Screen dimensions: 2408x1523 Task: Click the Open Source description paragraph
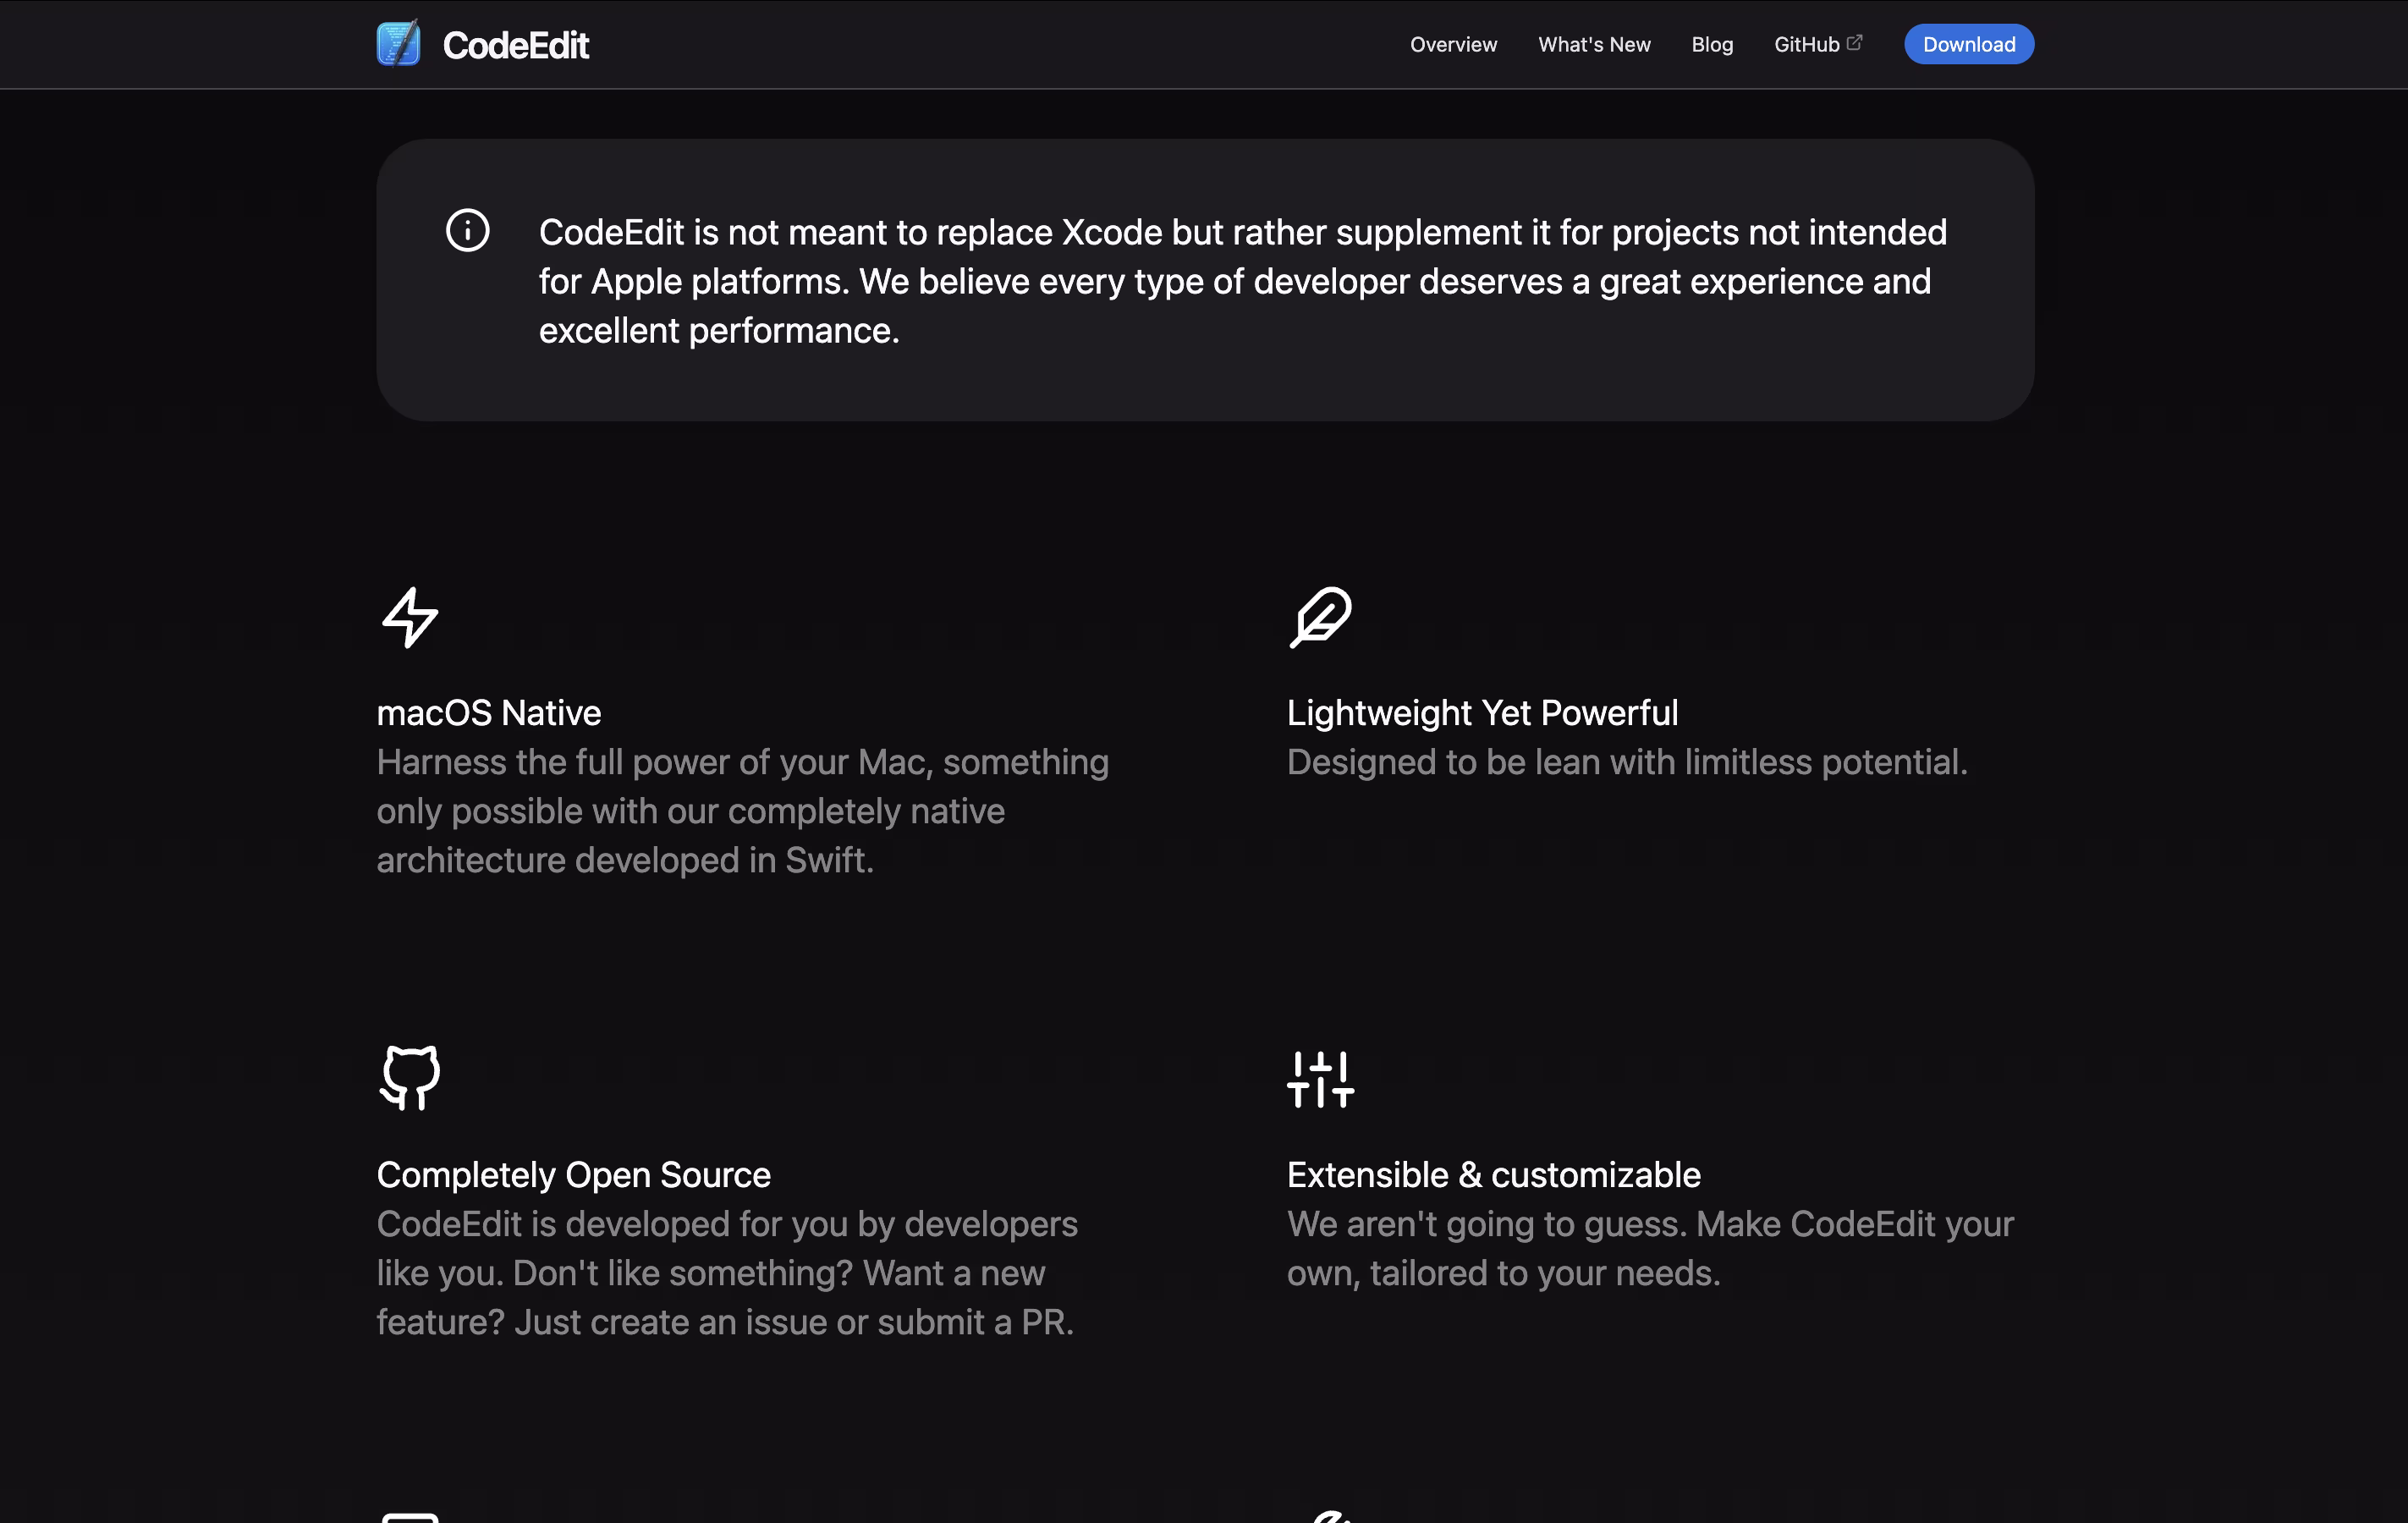tap(727, 1273)
